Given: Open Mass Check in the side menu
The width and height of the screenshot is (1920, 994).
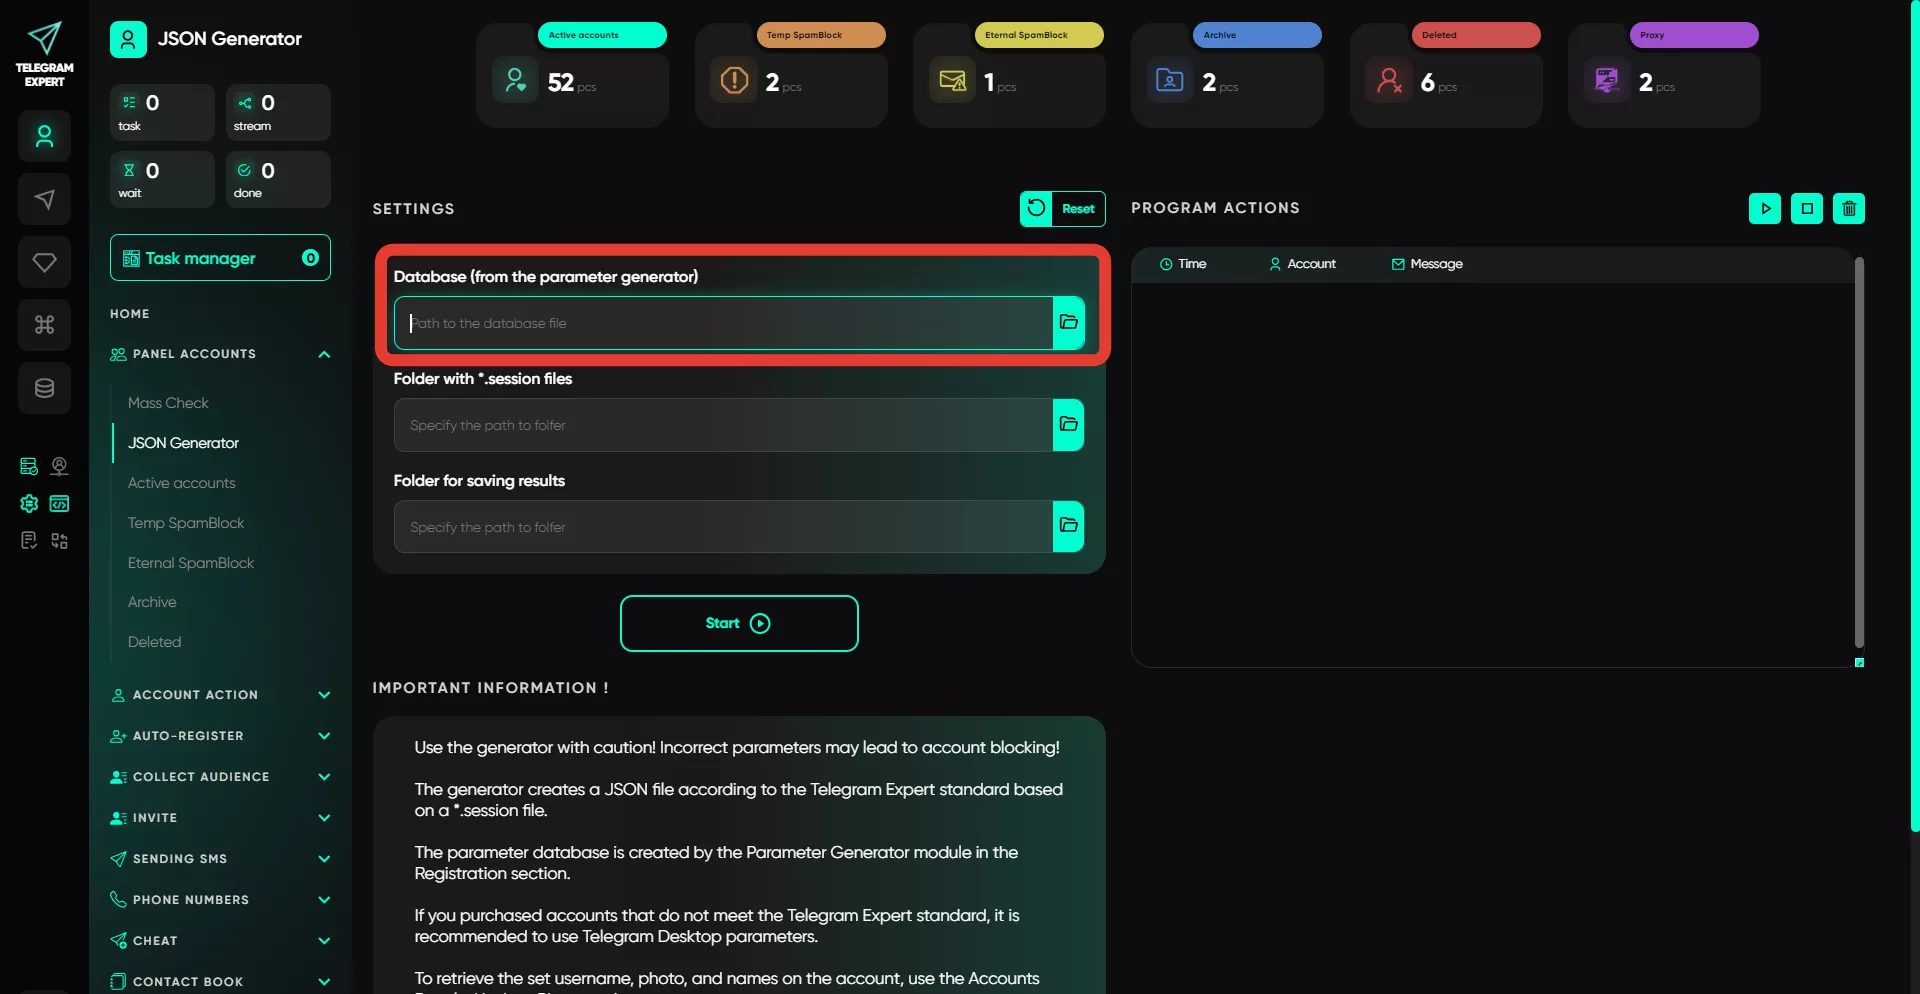Looking at the screenshot, I should (168, 403).
